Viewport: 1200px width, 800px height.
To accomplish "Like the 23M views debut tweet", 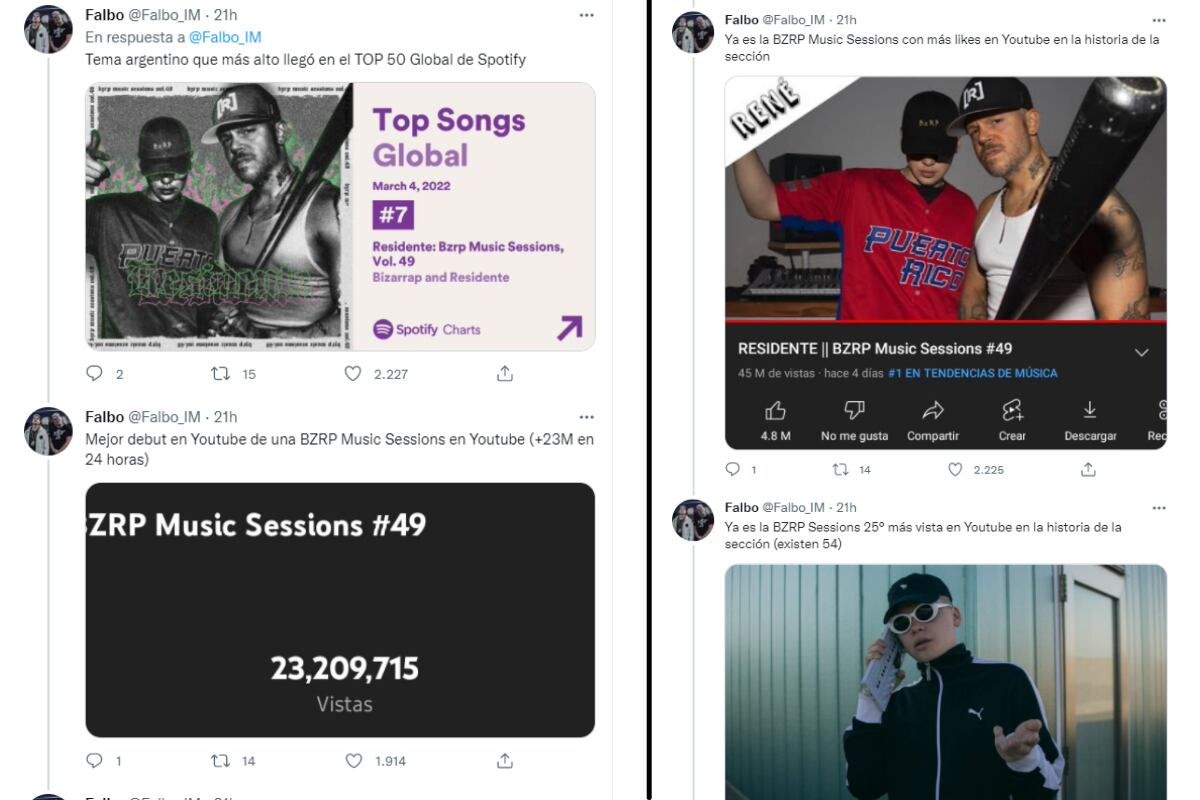I will tap(353, 761).
